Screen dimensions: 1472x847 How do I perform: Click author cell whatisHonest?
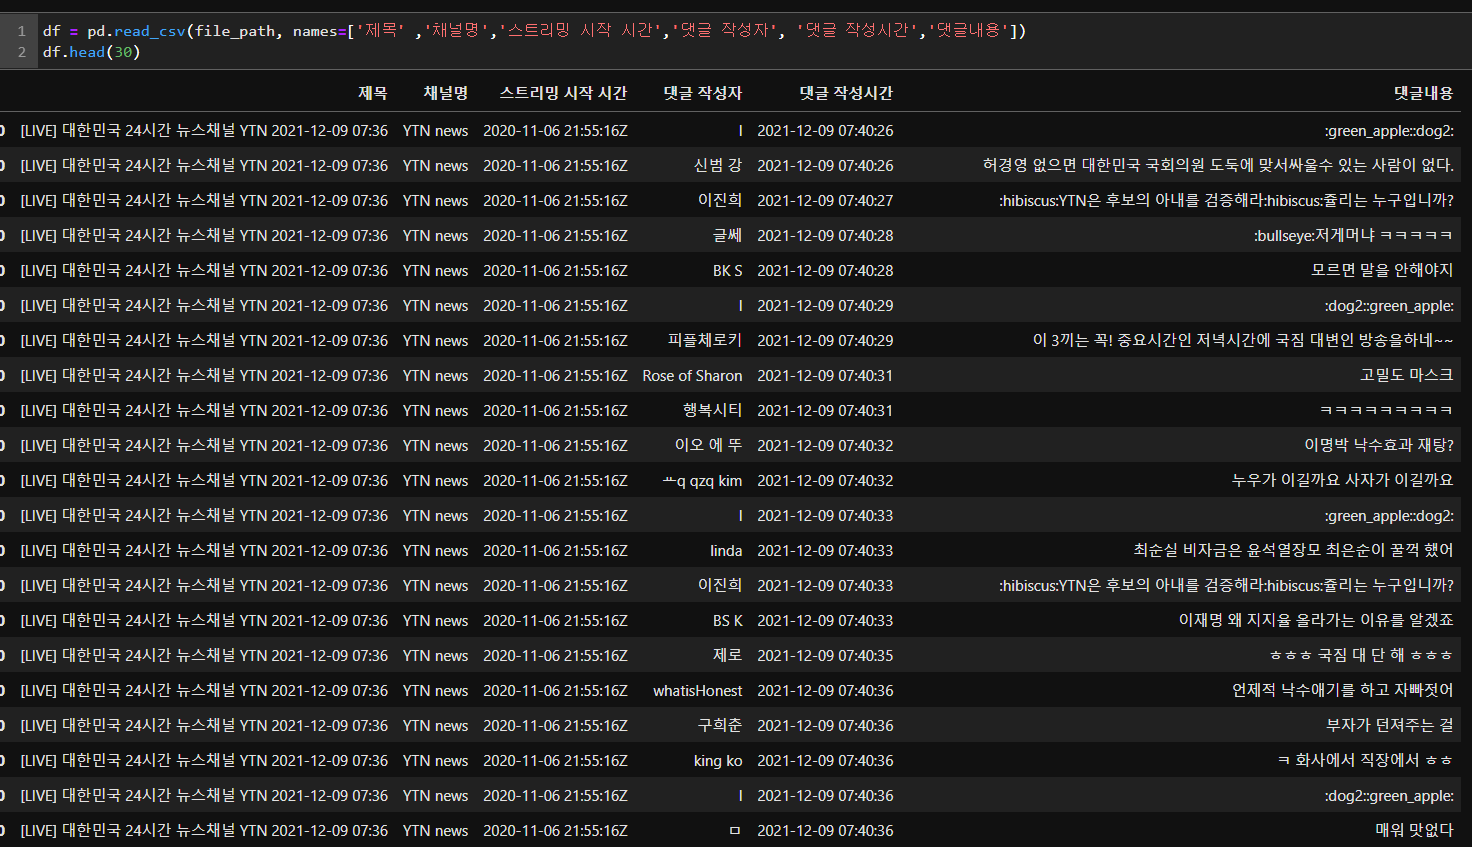[698, 690]
